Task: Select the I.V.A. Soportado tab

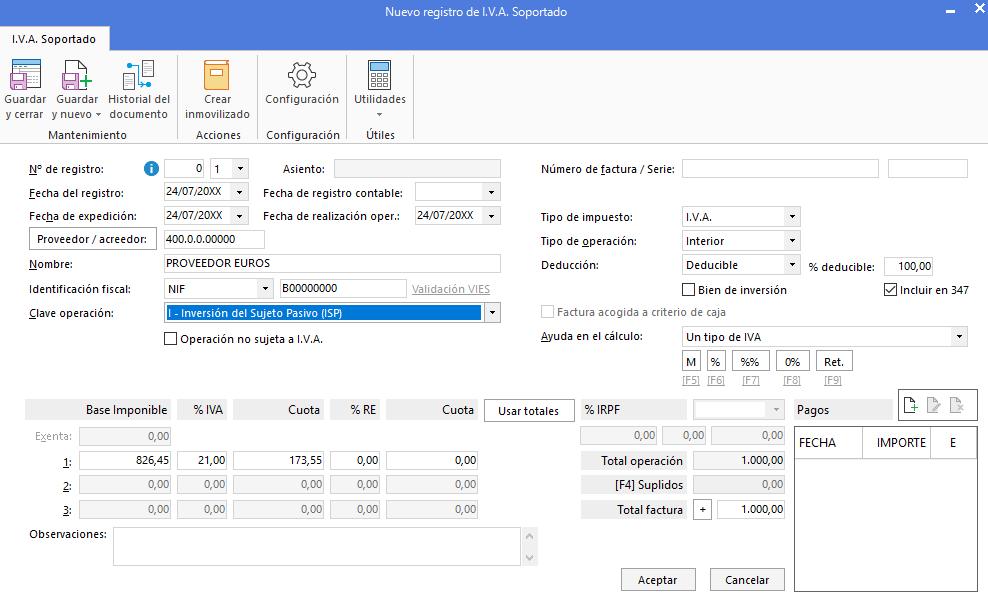Action: (54, 39)
